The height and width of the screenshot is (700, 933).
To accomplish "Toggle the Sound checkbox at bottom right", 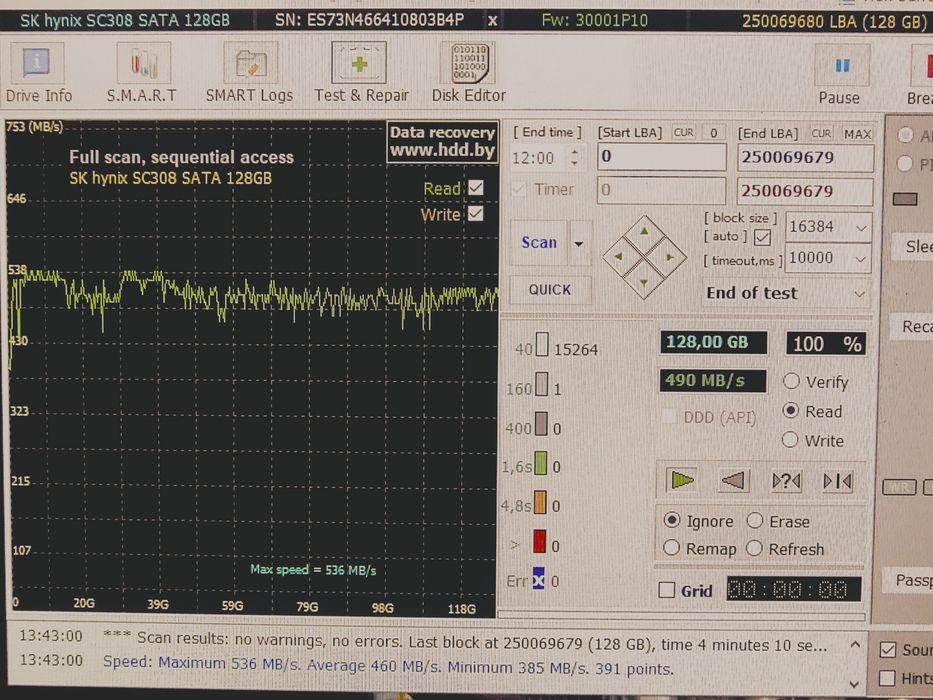I will 888,649.
